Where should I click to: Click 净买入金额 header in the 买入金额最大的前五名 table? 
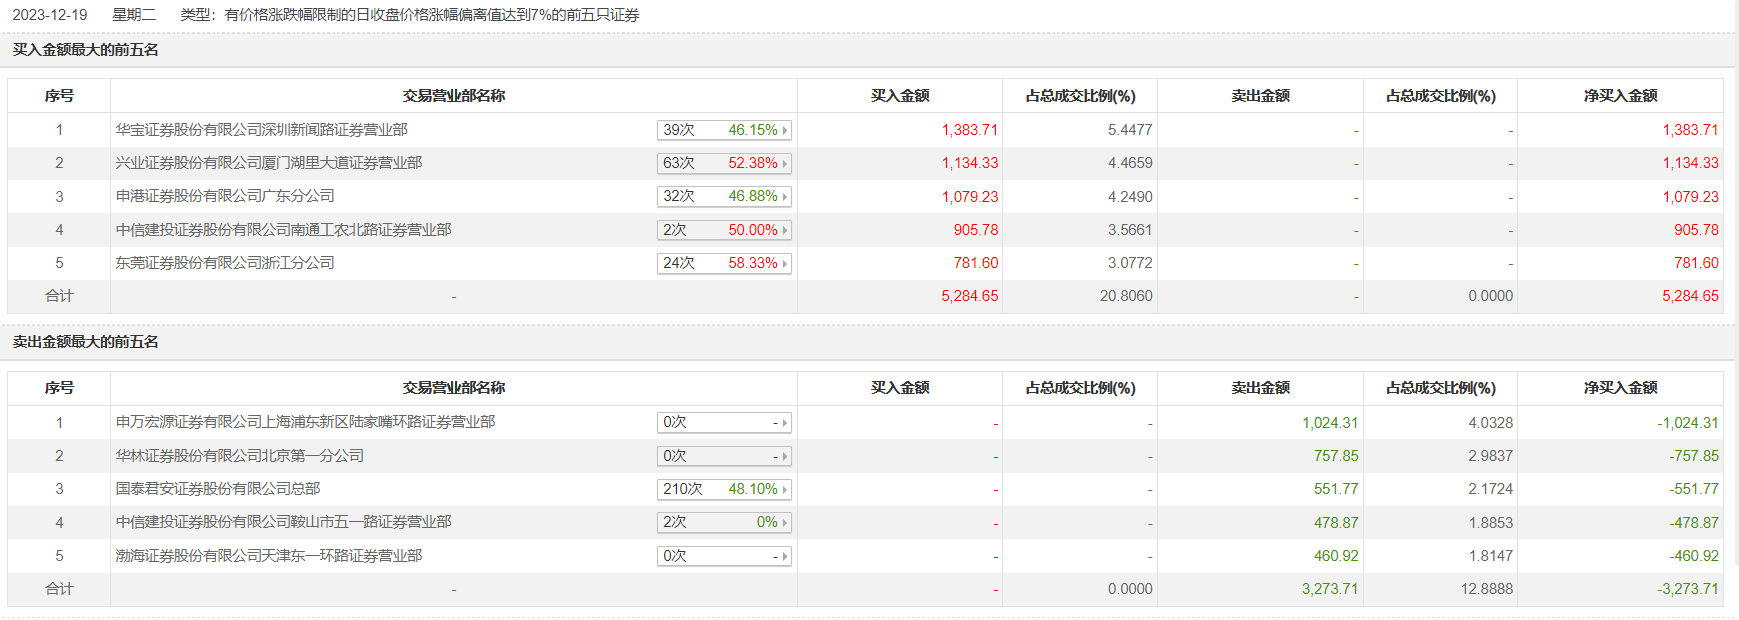click(1620, 96)
